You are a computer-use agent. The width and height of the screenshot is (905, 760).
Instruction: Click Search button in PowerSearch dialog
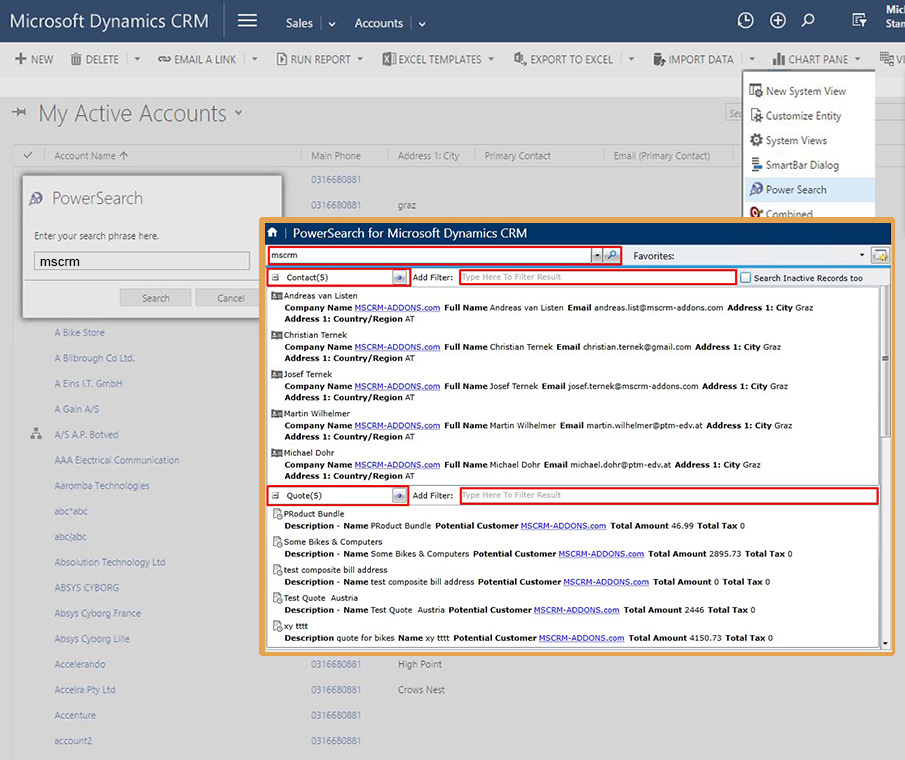point(156,298)
